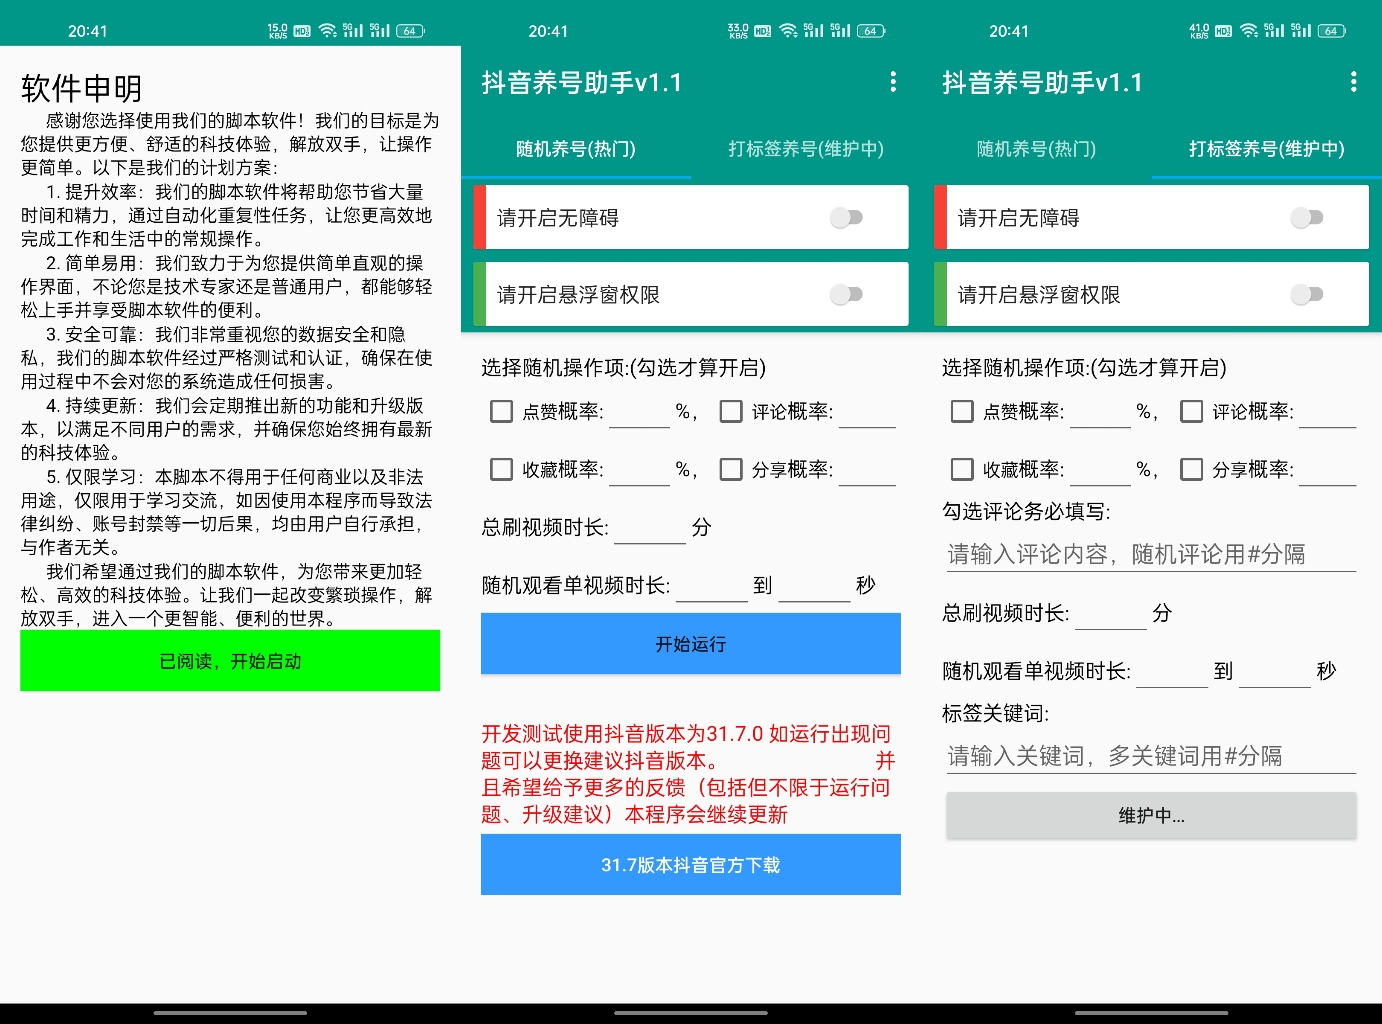
Task: Focus 点赞概率 percent field in right screen
Action: [1100, 411]
